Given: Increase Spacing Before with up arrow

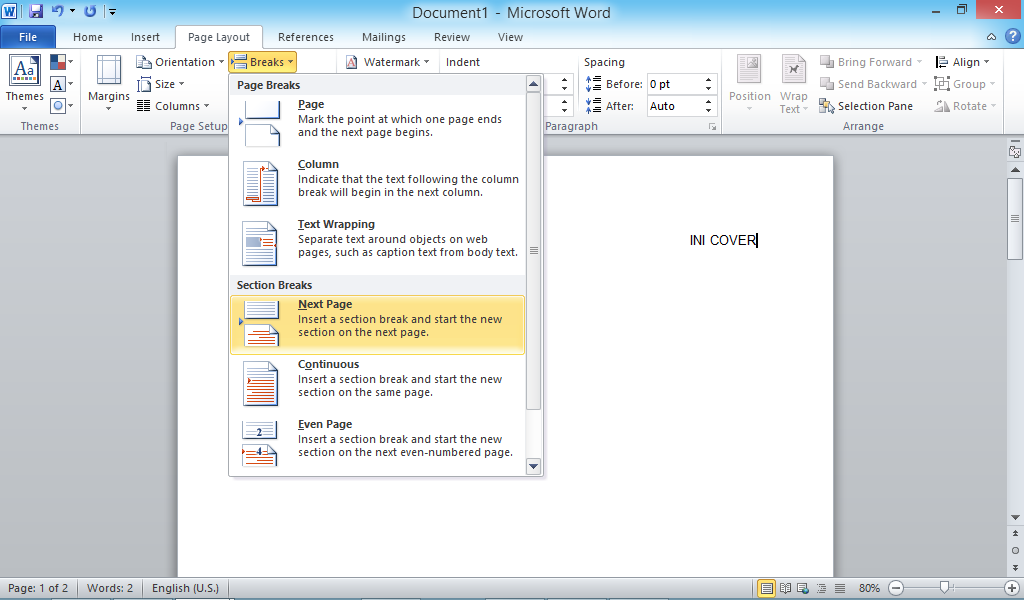Looking at the screenshot, I should pos(709,80).
